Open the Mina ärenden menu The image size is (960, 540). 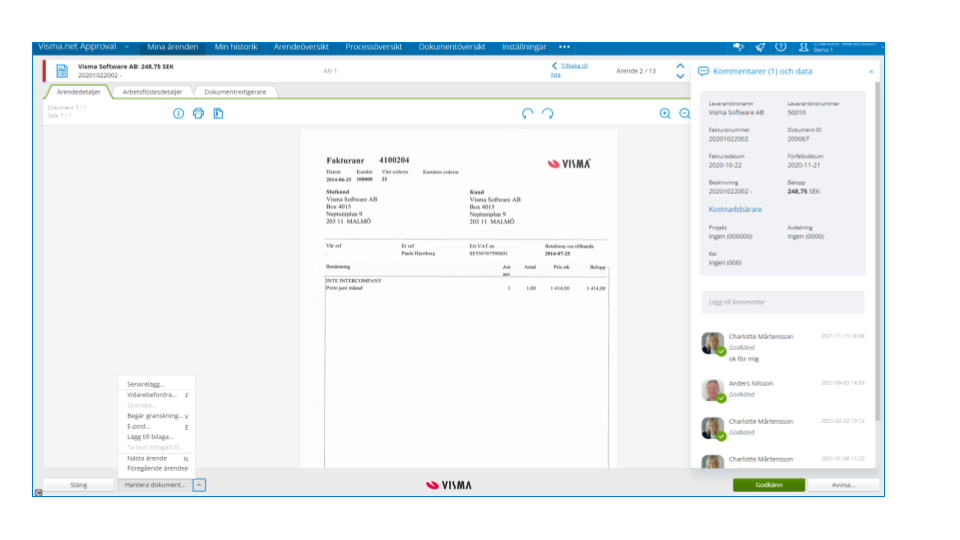(x=173, y=47)
